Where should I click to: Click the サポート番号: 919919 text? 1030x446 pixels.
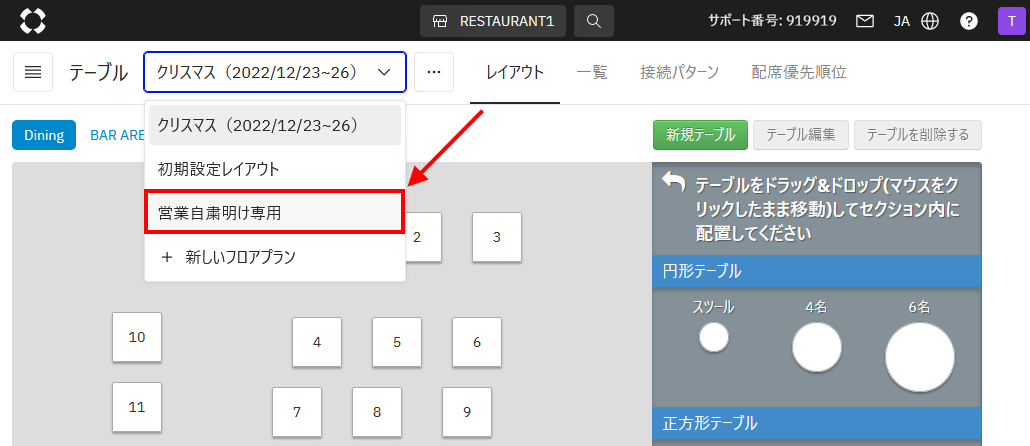(x=772, y=21)
